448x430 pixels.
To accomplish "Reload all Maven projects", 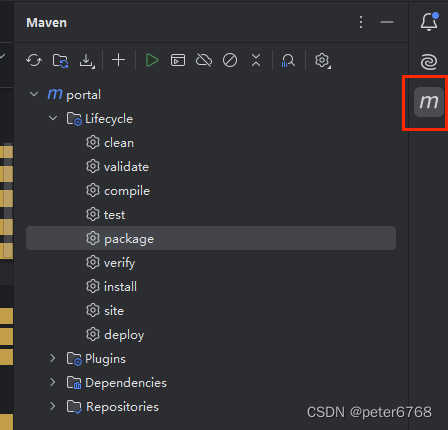I will click(x=34, y=61).
